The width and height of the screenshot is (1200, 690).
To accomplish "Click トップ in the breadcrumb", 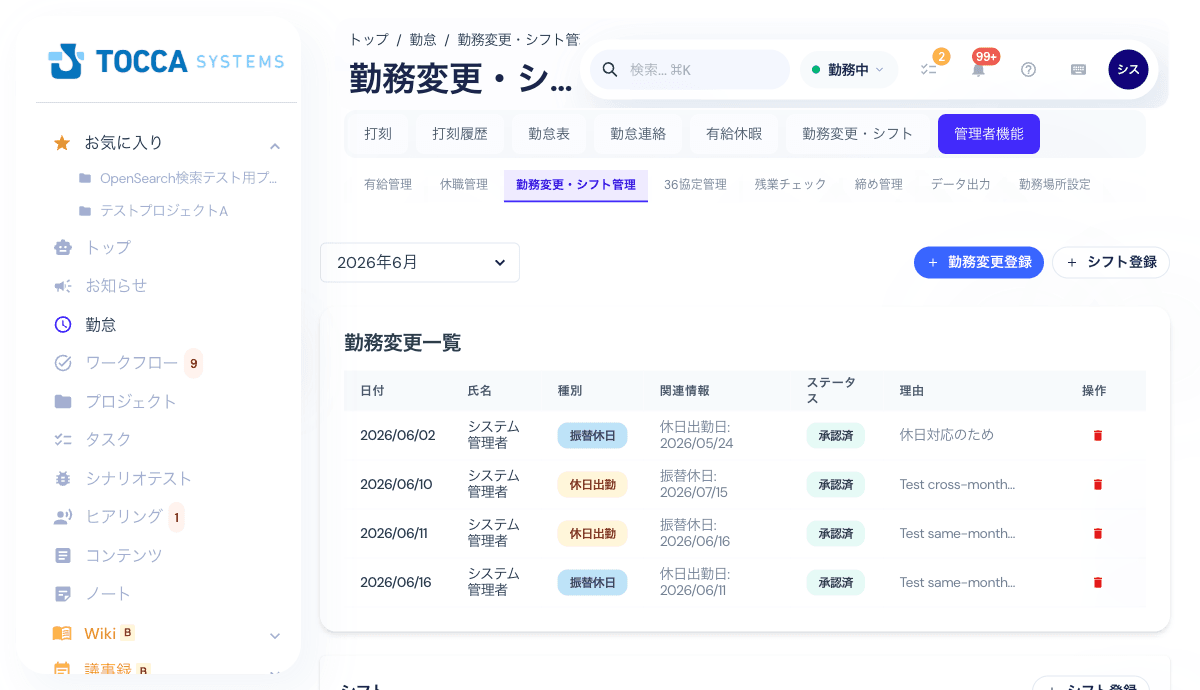I will 369,40.
